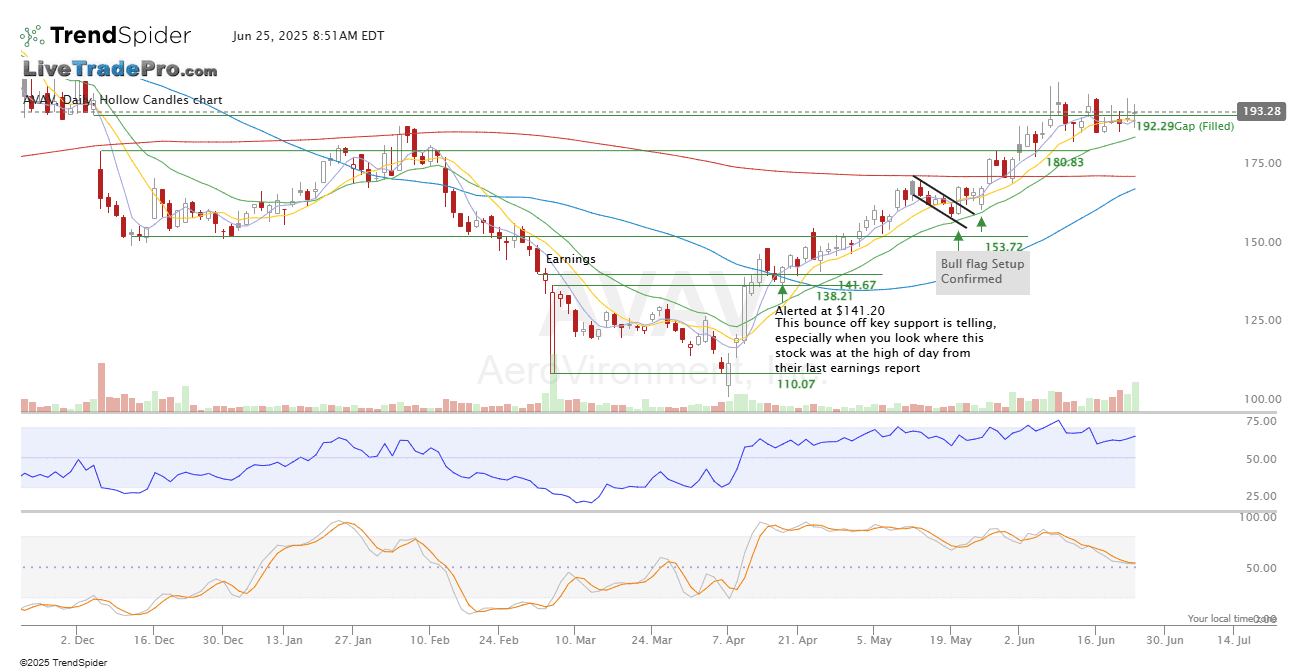The width and height of the screenshot is (1307, 672).
Task: Click the green arrow above "Alerted at $141.20"
Action: 782,293
